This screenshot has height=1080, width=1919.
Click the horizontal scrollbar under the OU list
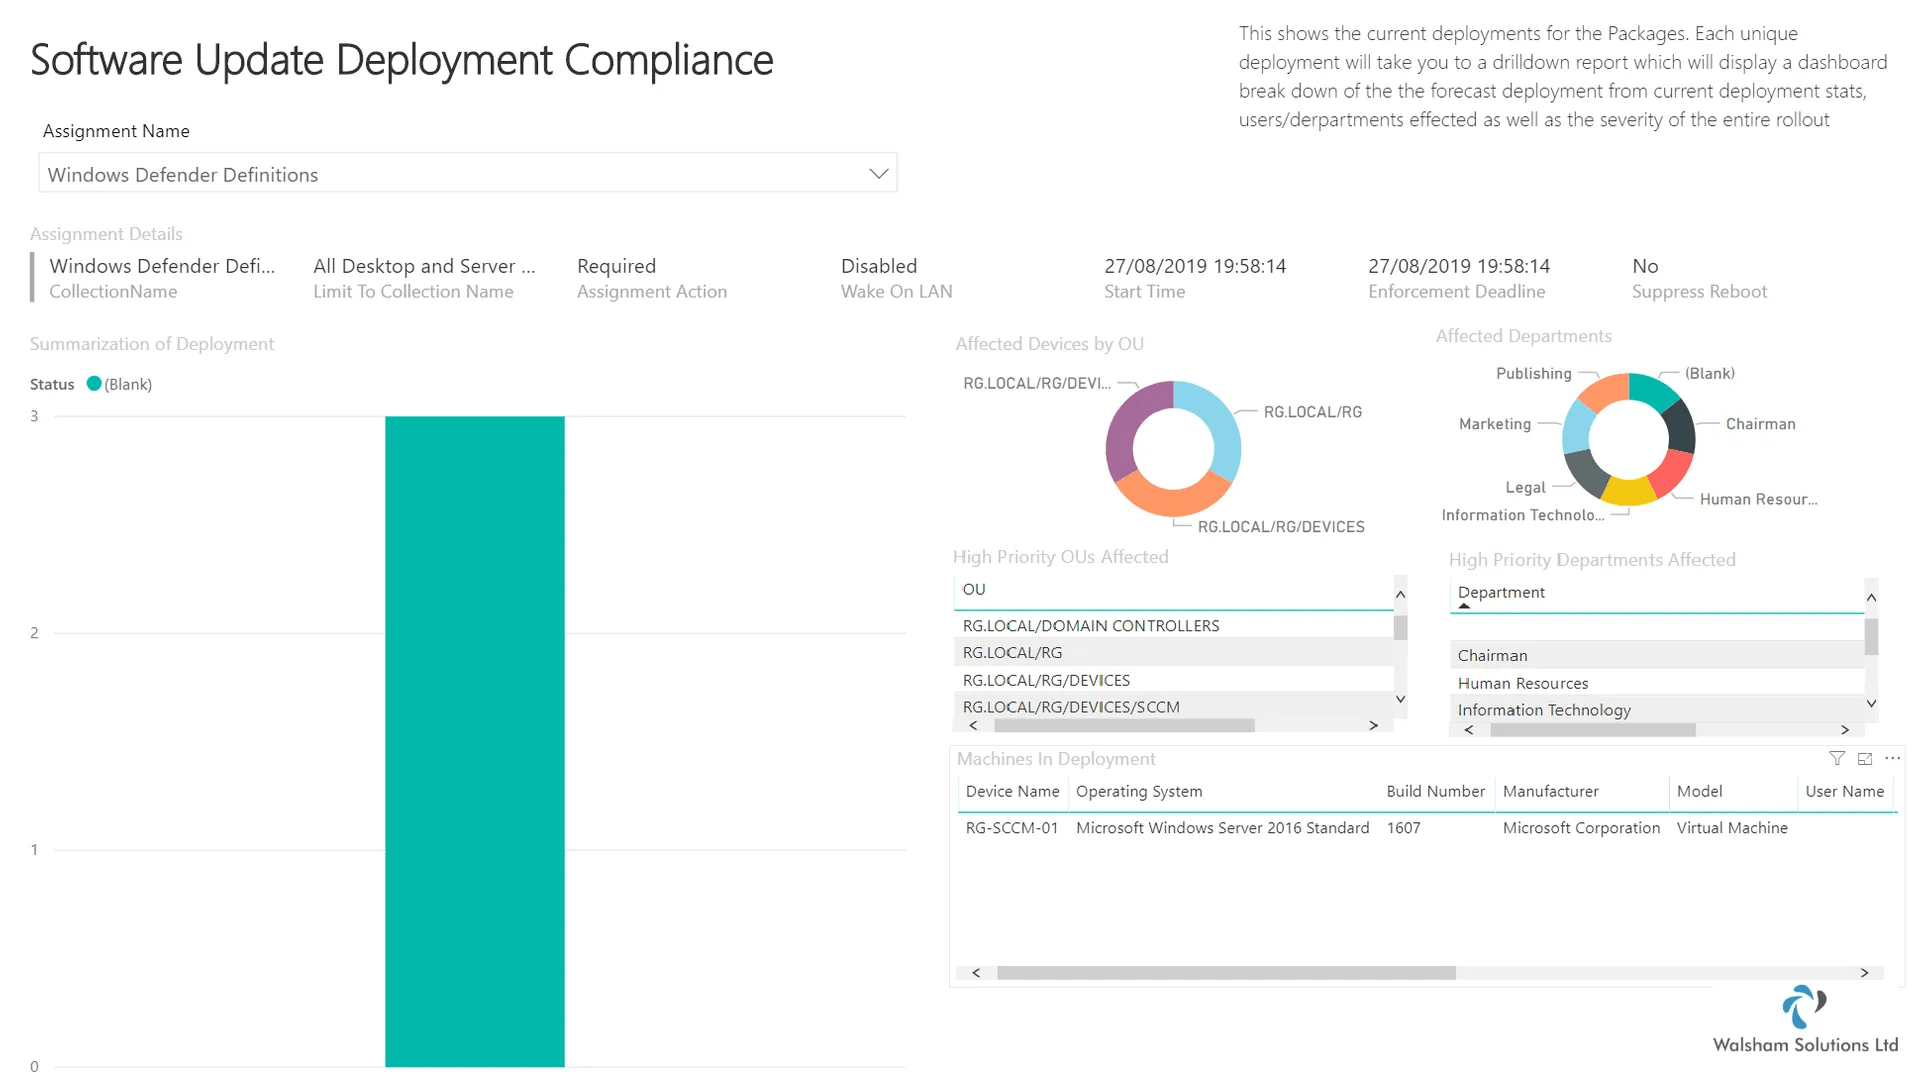point(1124,726)
